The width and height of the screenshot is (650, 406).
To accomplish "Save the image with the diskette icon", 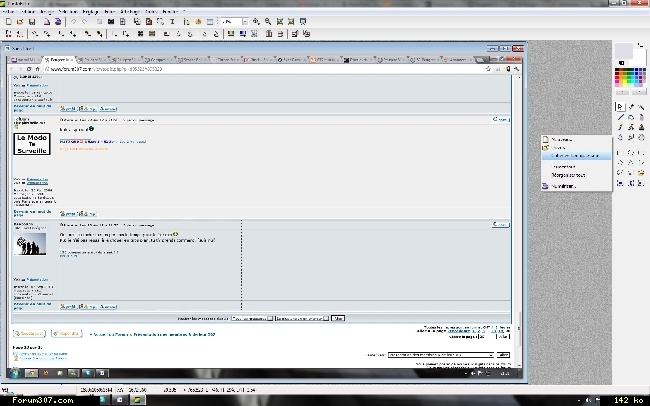I will [x=32, y=21].
